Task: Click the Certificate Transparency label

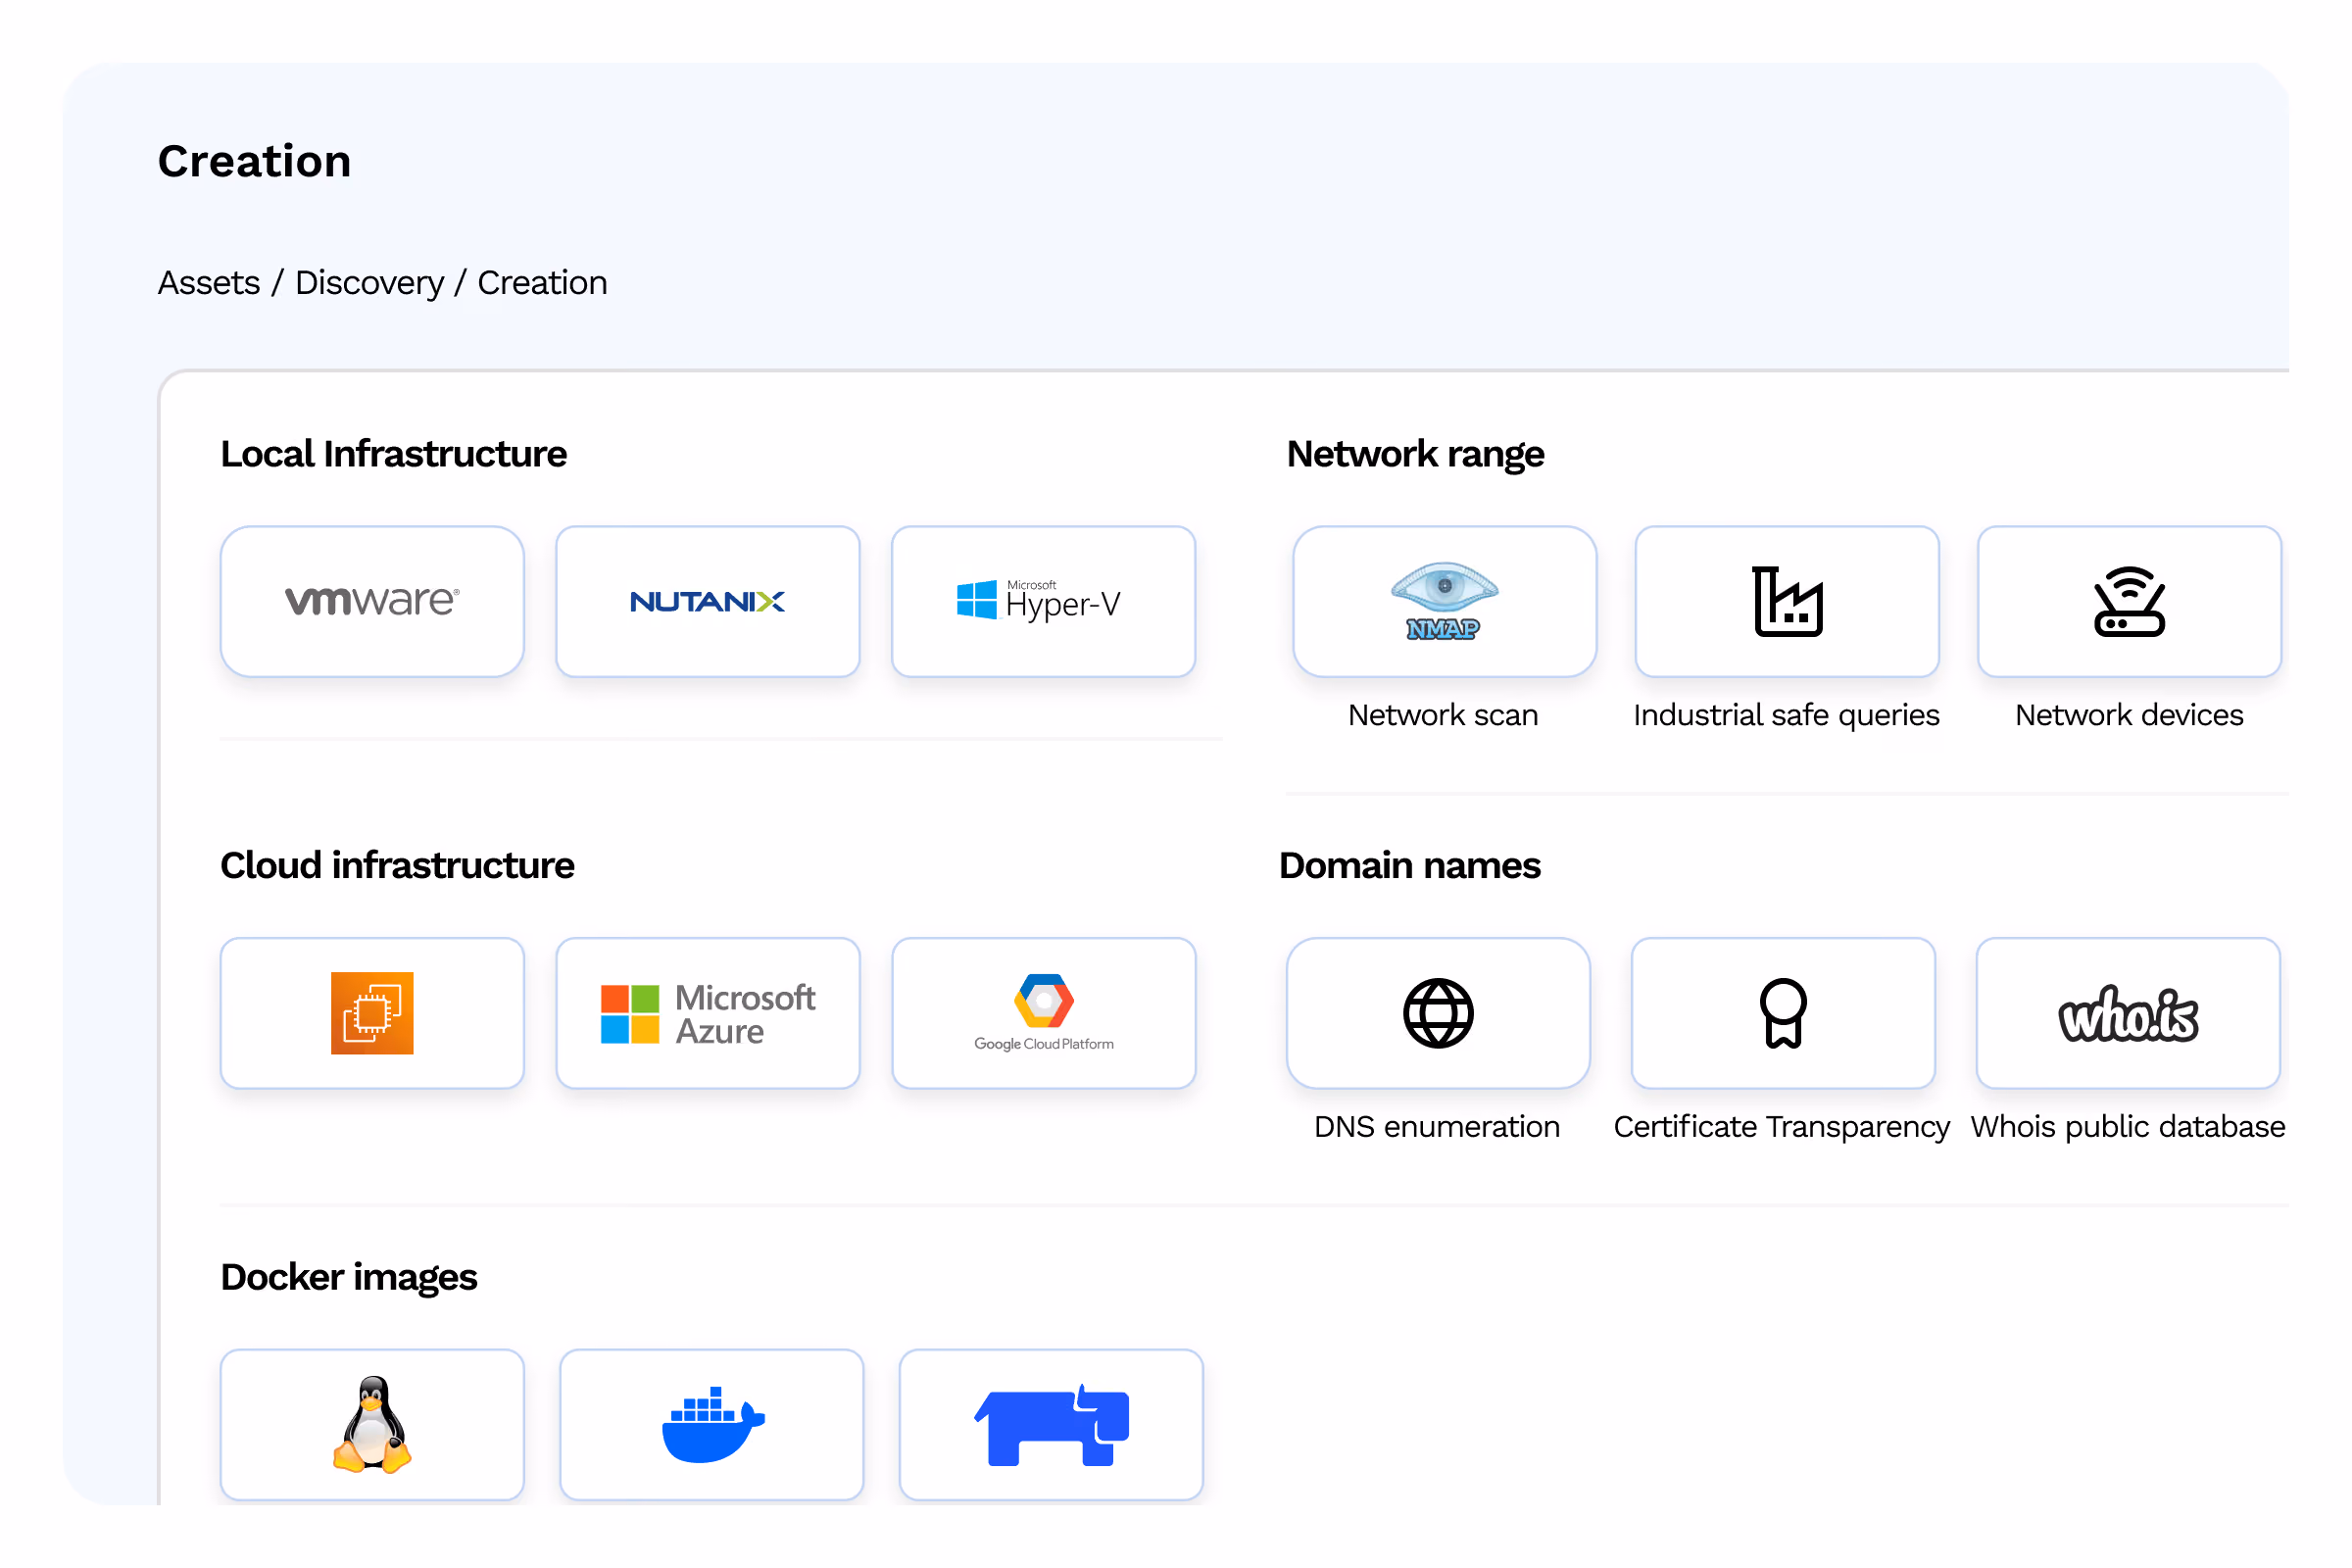Action: pos(1782,1127)
